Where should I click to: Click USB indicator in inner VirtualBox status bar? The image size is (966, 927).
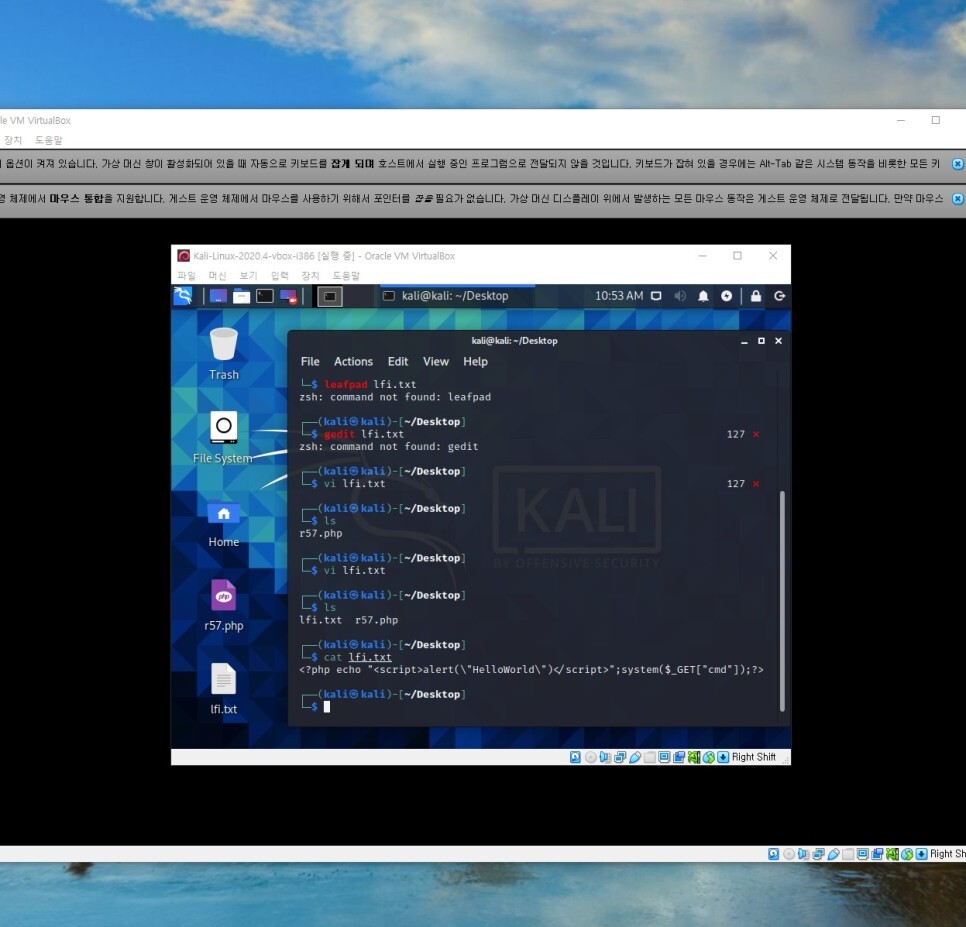pyautogui.click(x=635, y=757)
